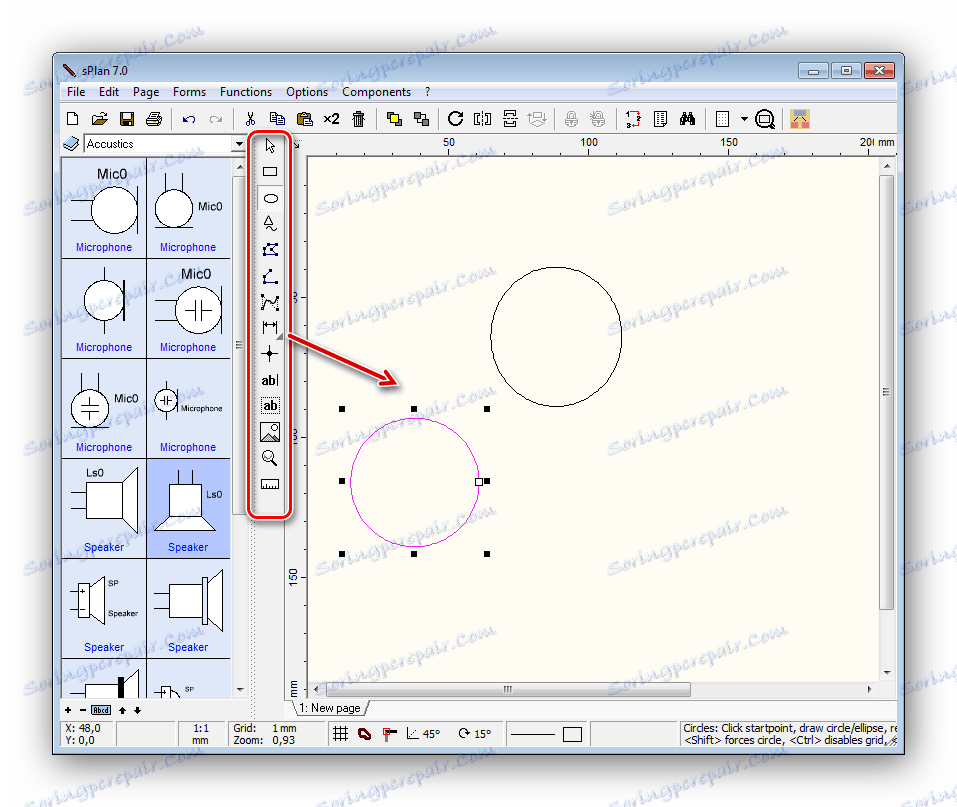This screenshot has height=807, width=957.
Task: Open the Edit menu
Action: pos(109,92)
